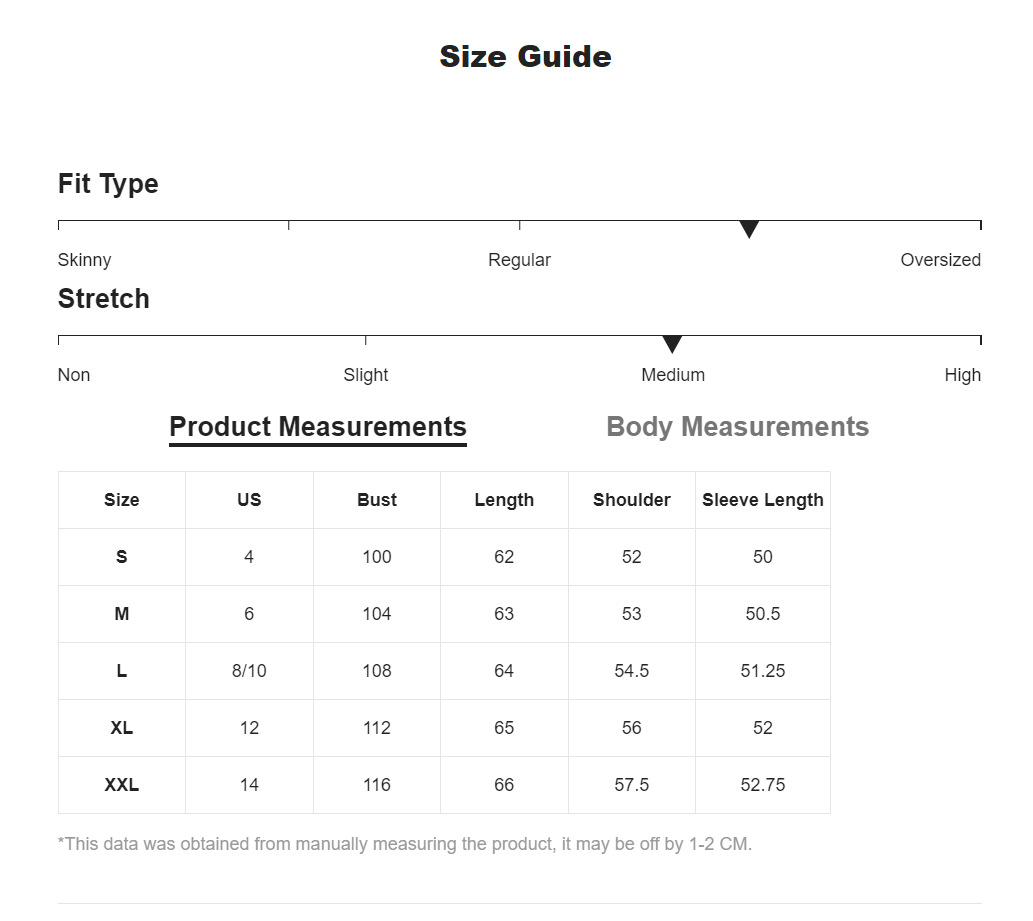Click the Shoulder column header
1033x921 pixels.
point(632,500)
